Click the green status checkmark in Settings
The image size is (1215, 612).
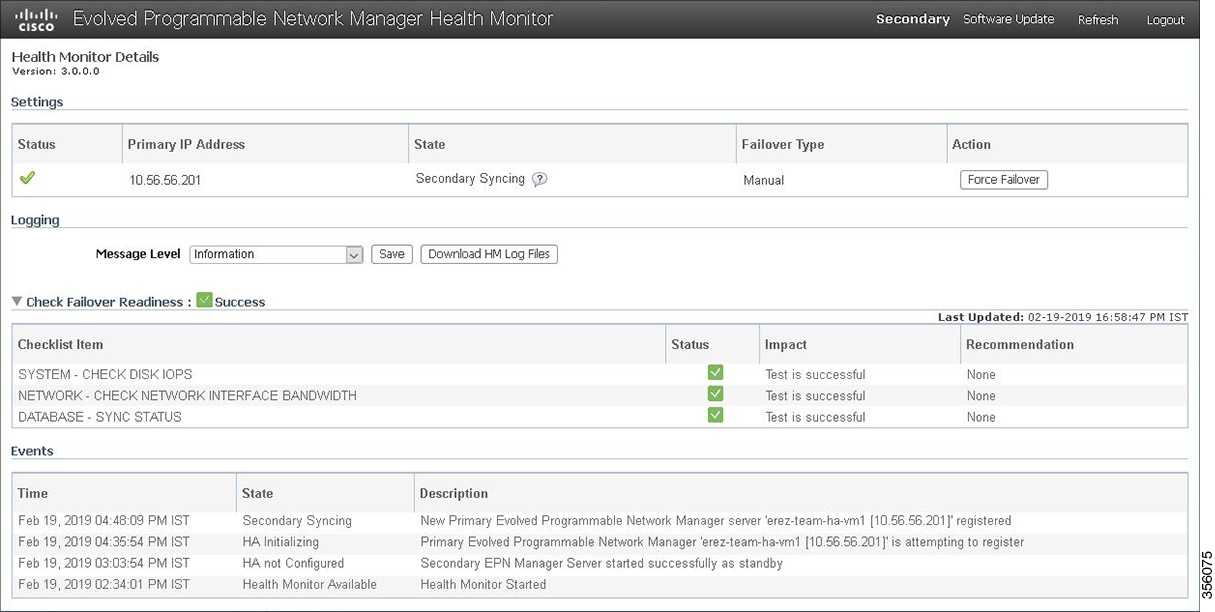click(x=27, y=177)
